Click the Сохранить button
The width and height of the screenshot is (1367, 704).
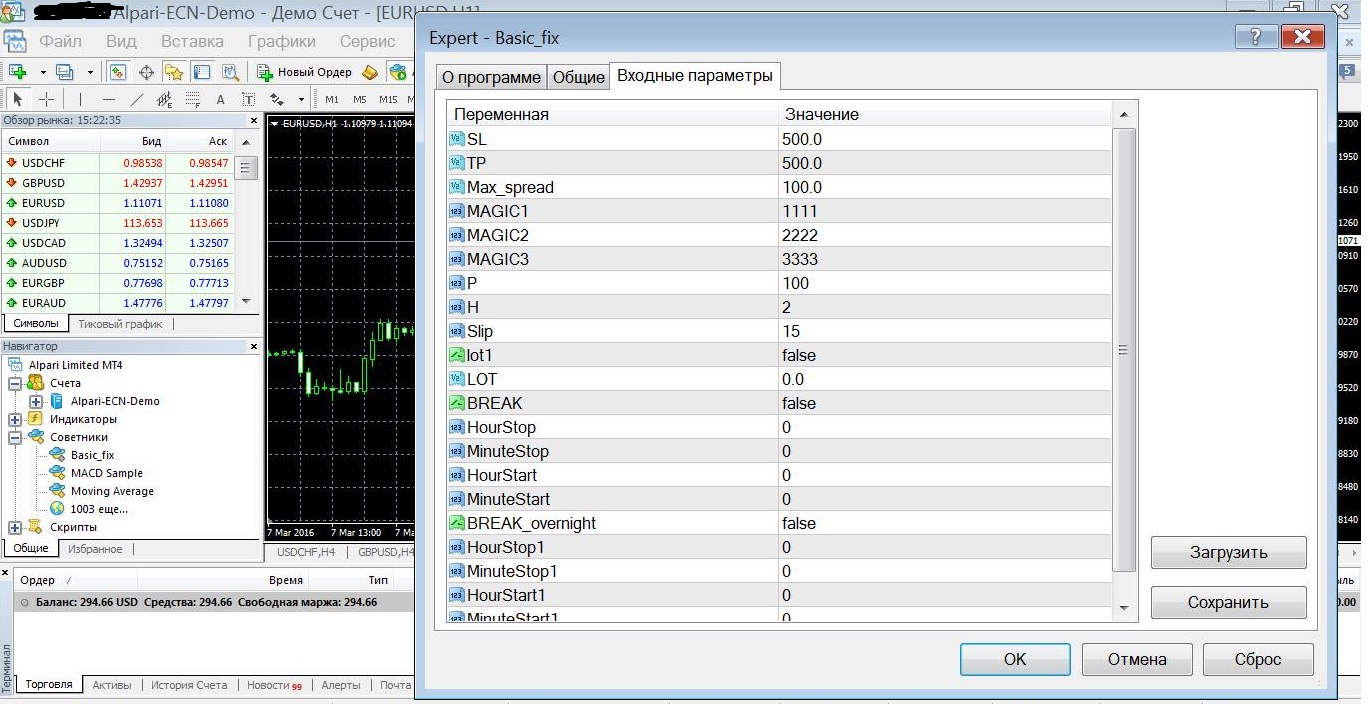point(1228,602)
